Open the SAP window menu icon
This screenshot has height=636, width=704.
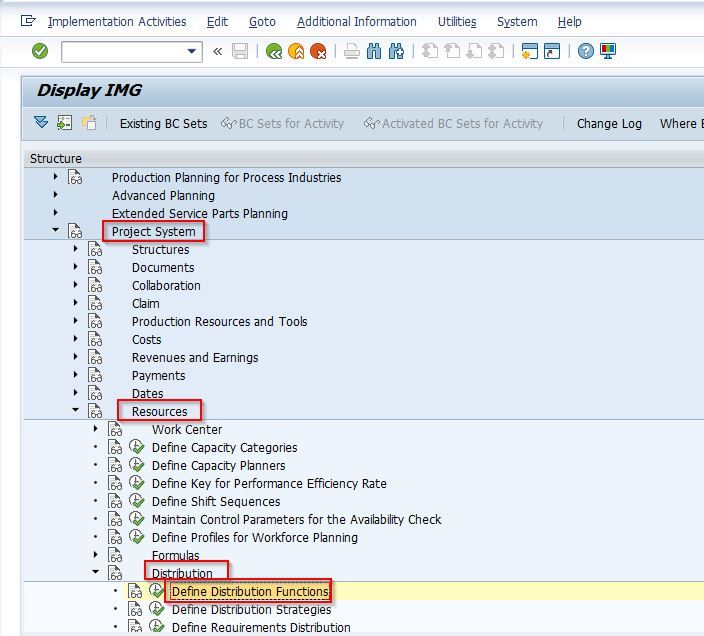point(28,21)
